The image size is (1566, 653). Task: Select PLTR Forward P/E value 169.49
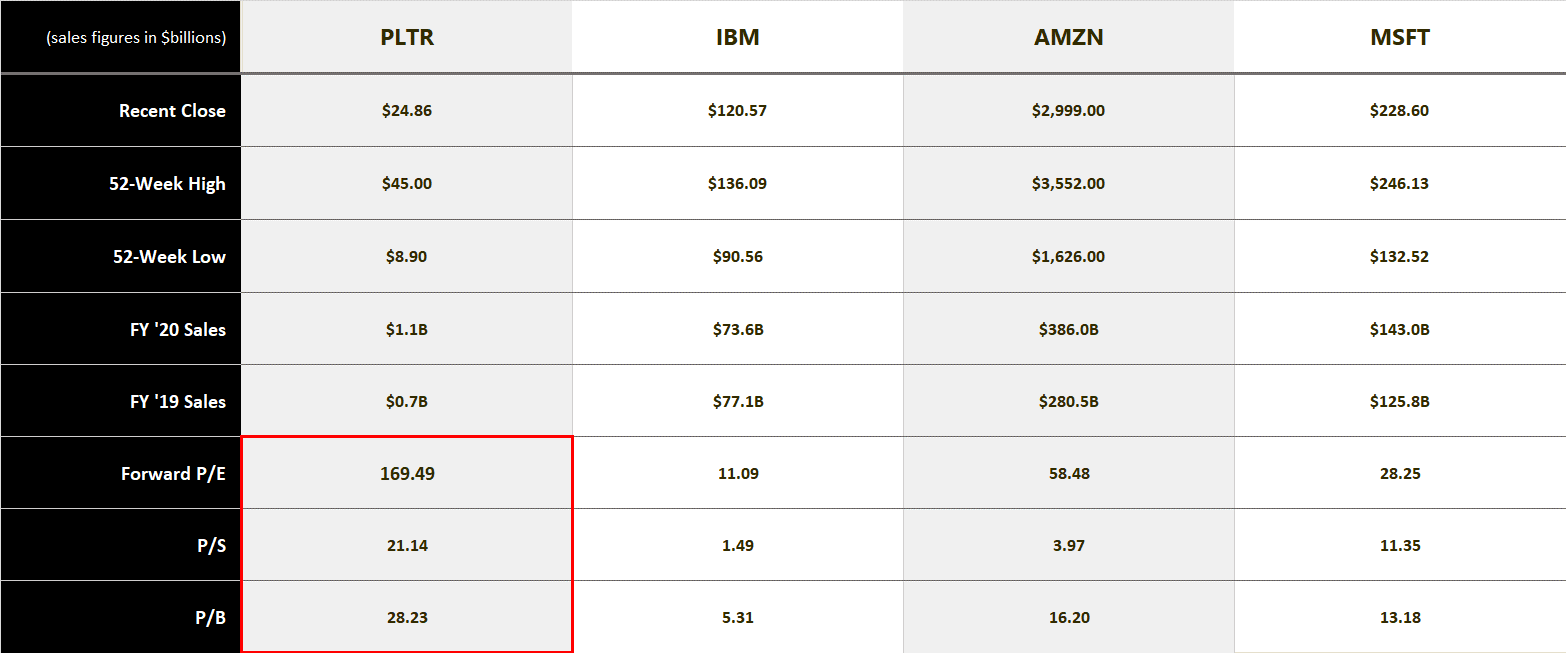(407, 473)
